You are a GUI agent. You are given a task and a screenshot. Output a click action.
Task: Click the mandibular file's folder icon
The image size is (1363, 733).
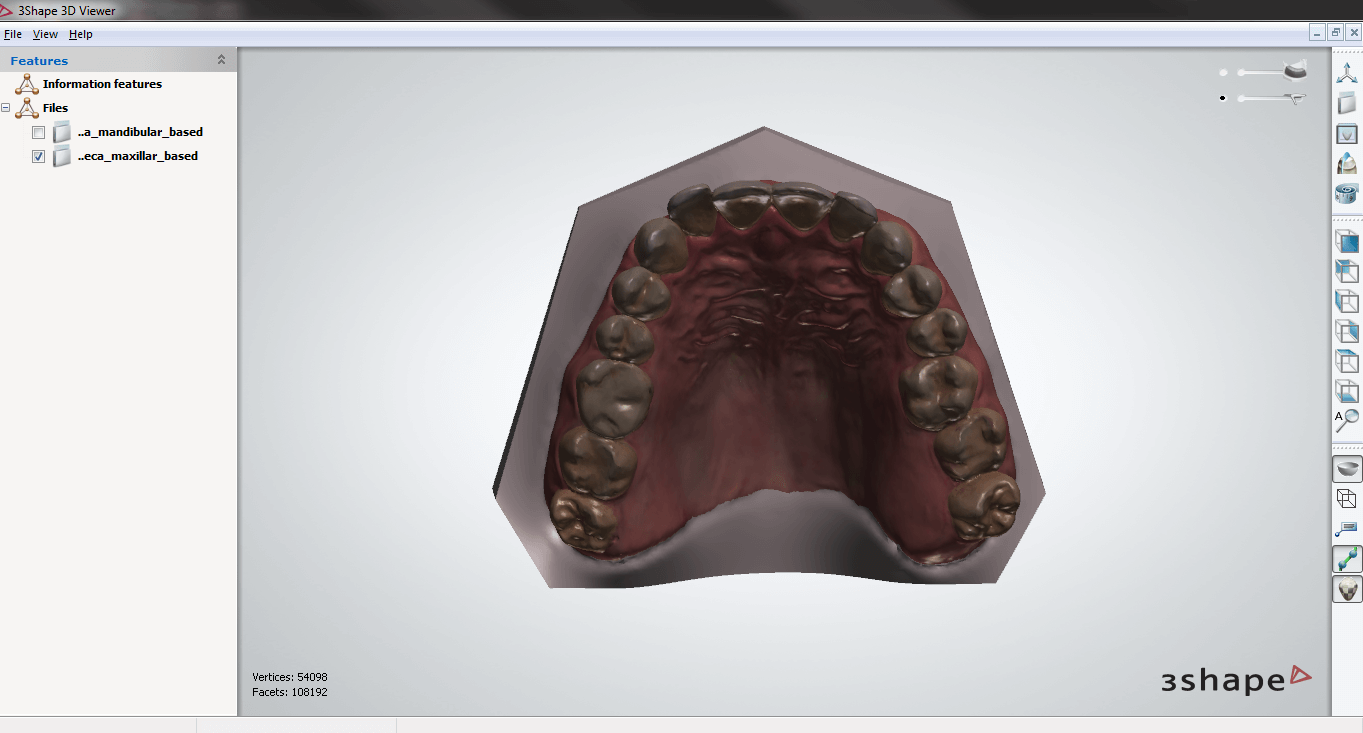[x=62, y=132]
